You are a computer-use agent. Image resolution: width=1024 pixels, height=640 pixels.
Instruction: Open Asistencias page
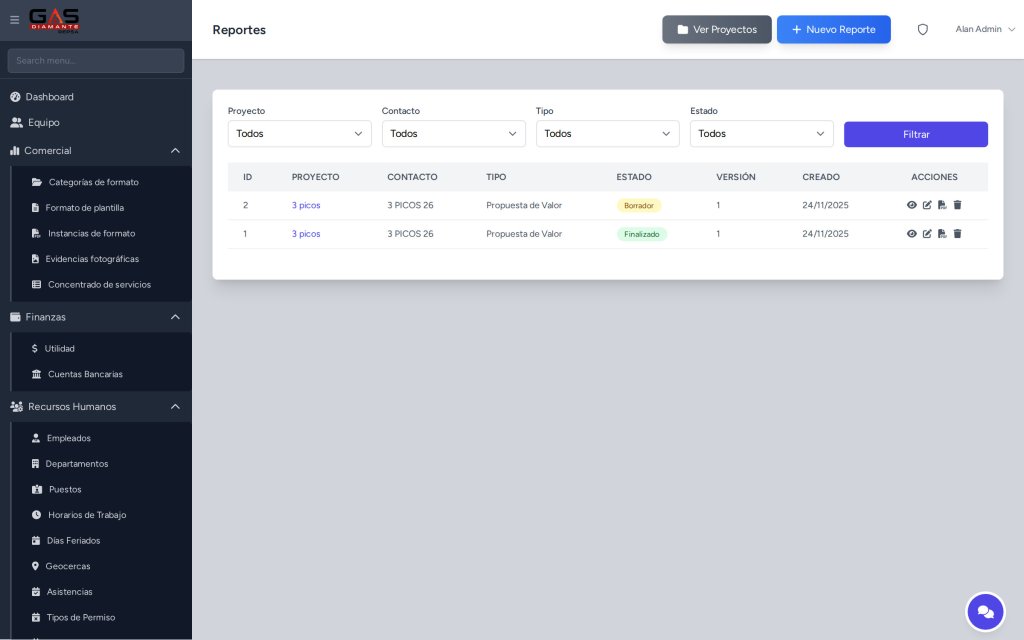coord(69,592)
